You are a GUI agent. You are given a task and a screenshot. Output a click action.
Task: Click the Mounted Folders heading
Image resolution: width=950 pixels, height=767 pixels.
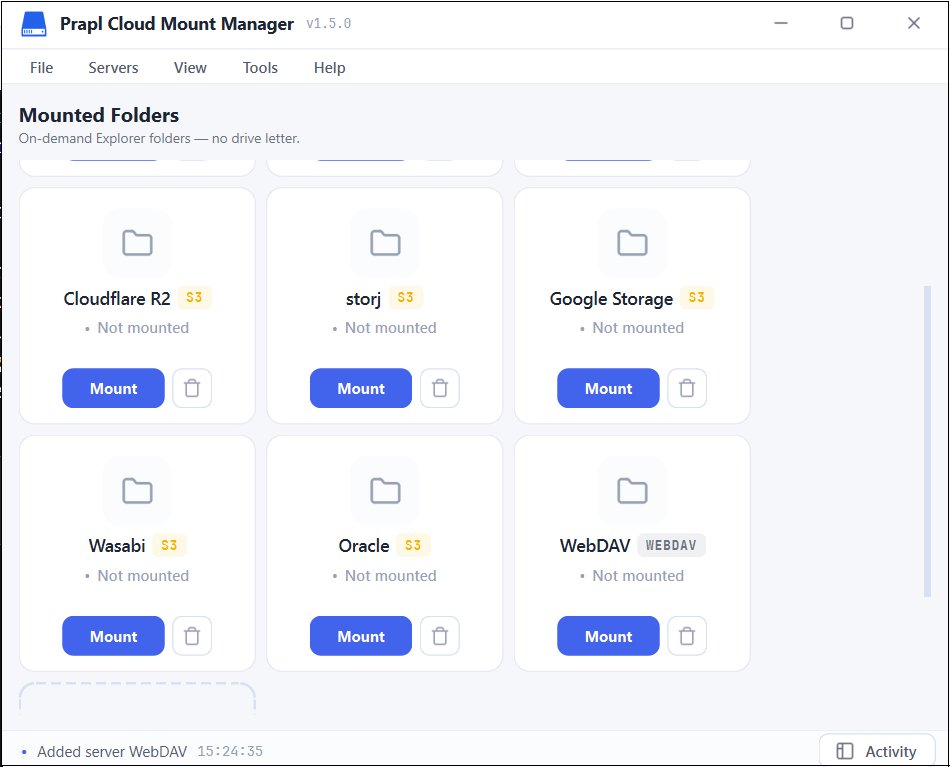[x=99, y=115]
